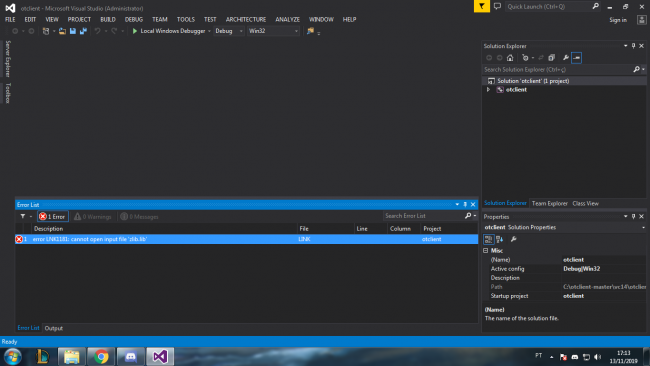Open Solution Explorer Properties wrench icon

(x=565, y=58)
